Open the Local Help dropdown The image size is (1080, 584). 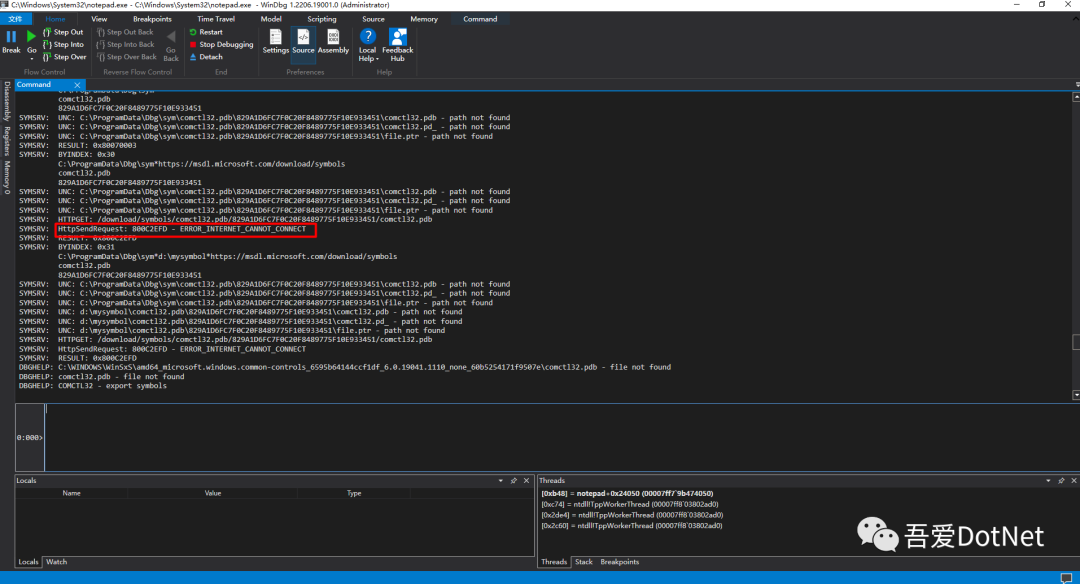367,45
